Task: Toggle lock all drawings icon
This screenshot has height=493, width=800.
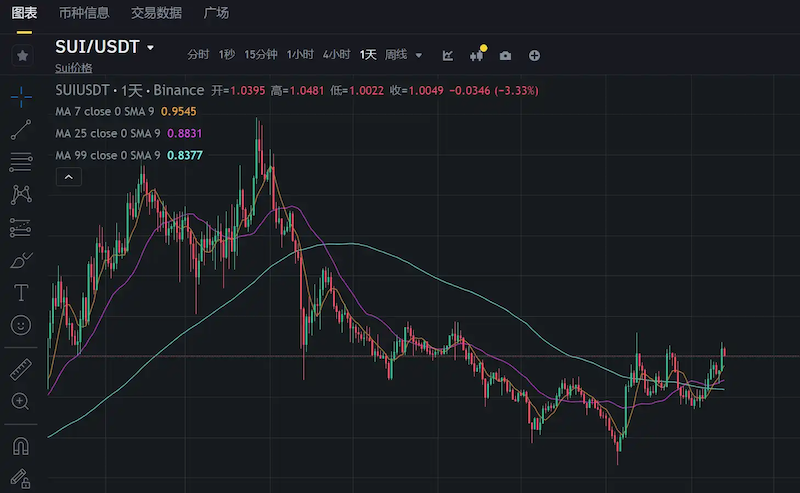Action: (20, 477)
